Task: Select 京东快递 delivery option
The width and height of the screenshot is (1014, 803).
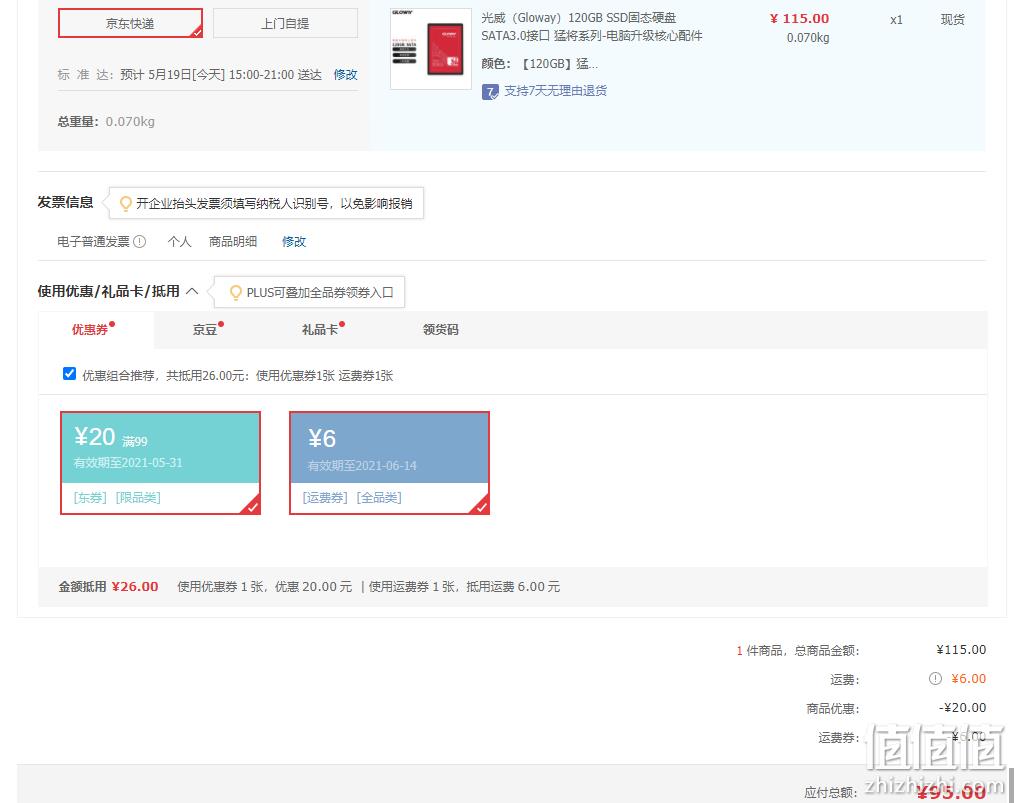Action: 130,23
